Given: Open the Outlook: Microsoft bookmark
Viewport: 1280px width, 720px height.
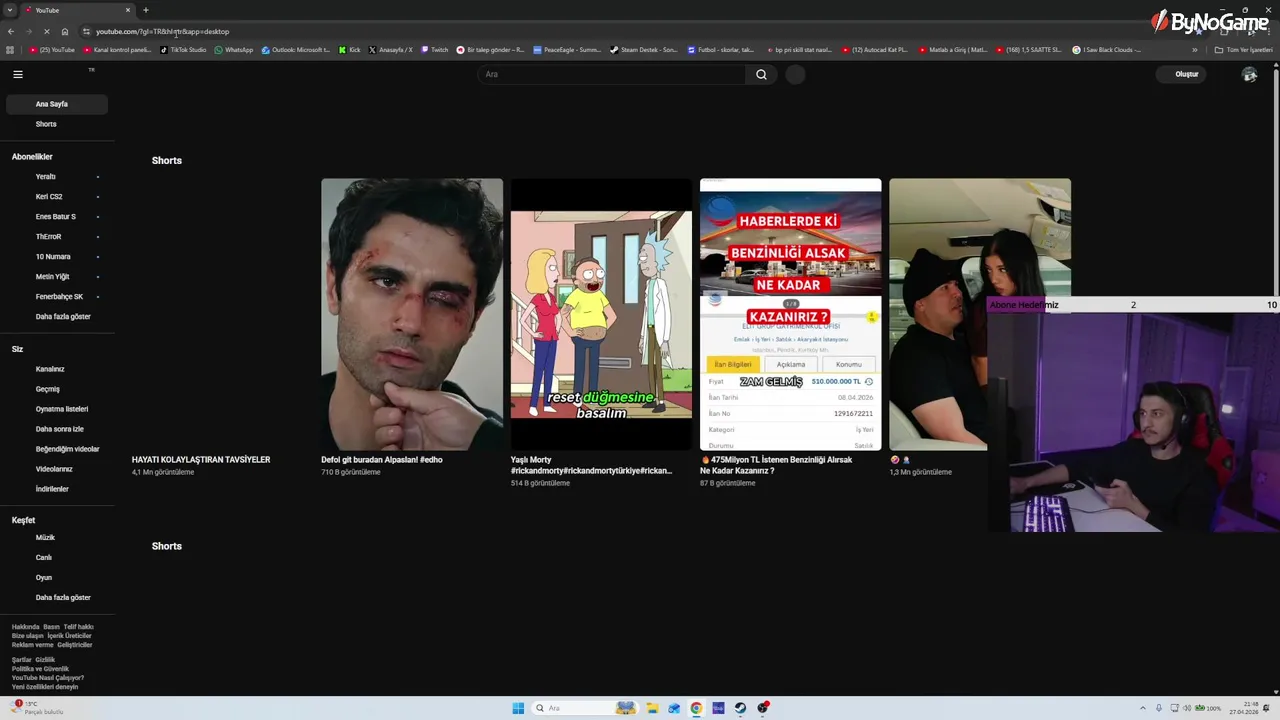Looking at the screenshot, I should click(x=296, y=49).
